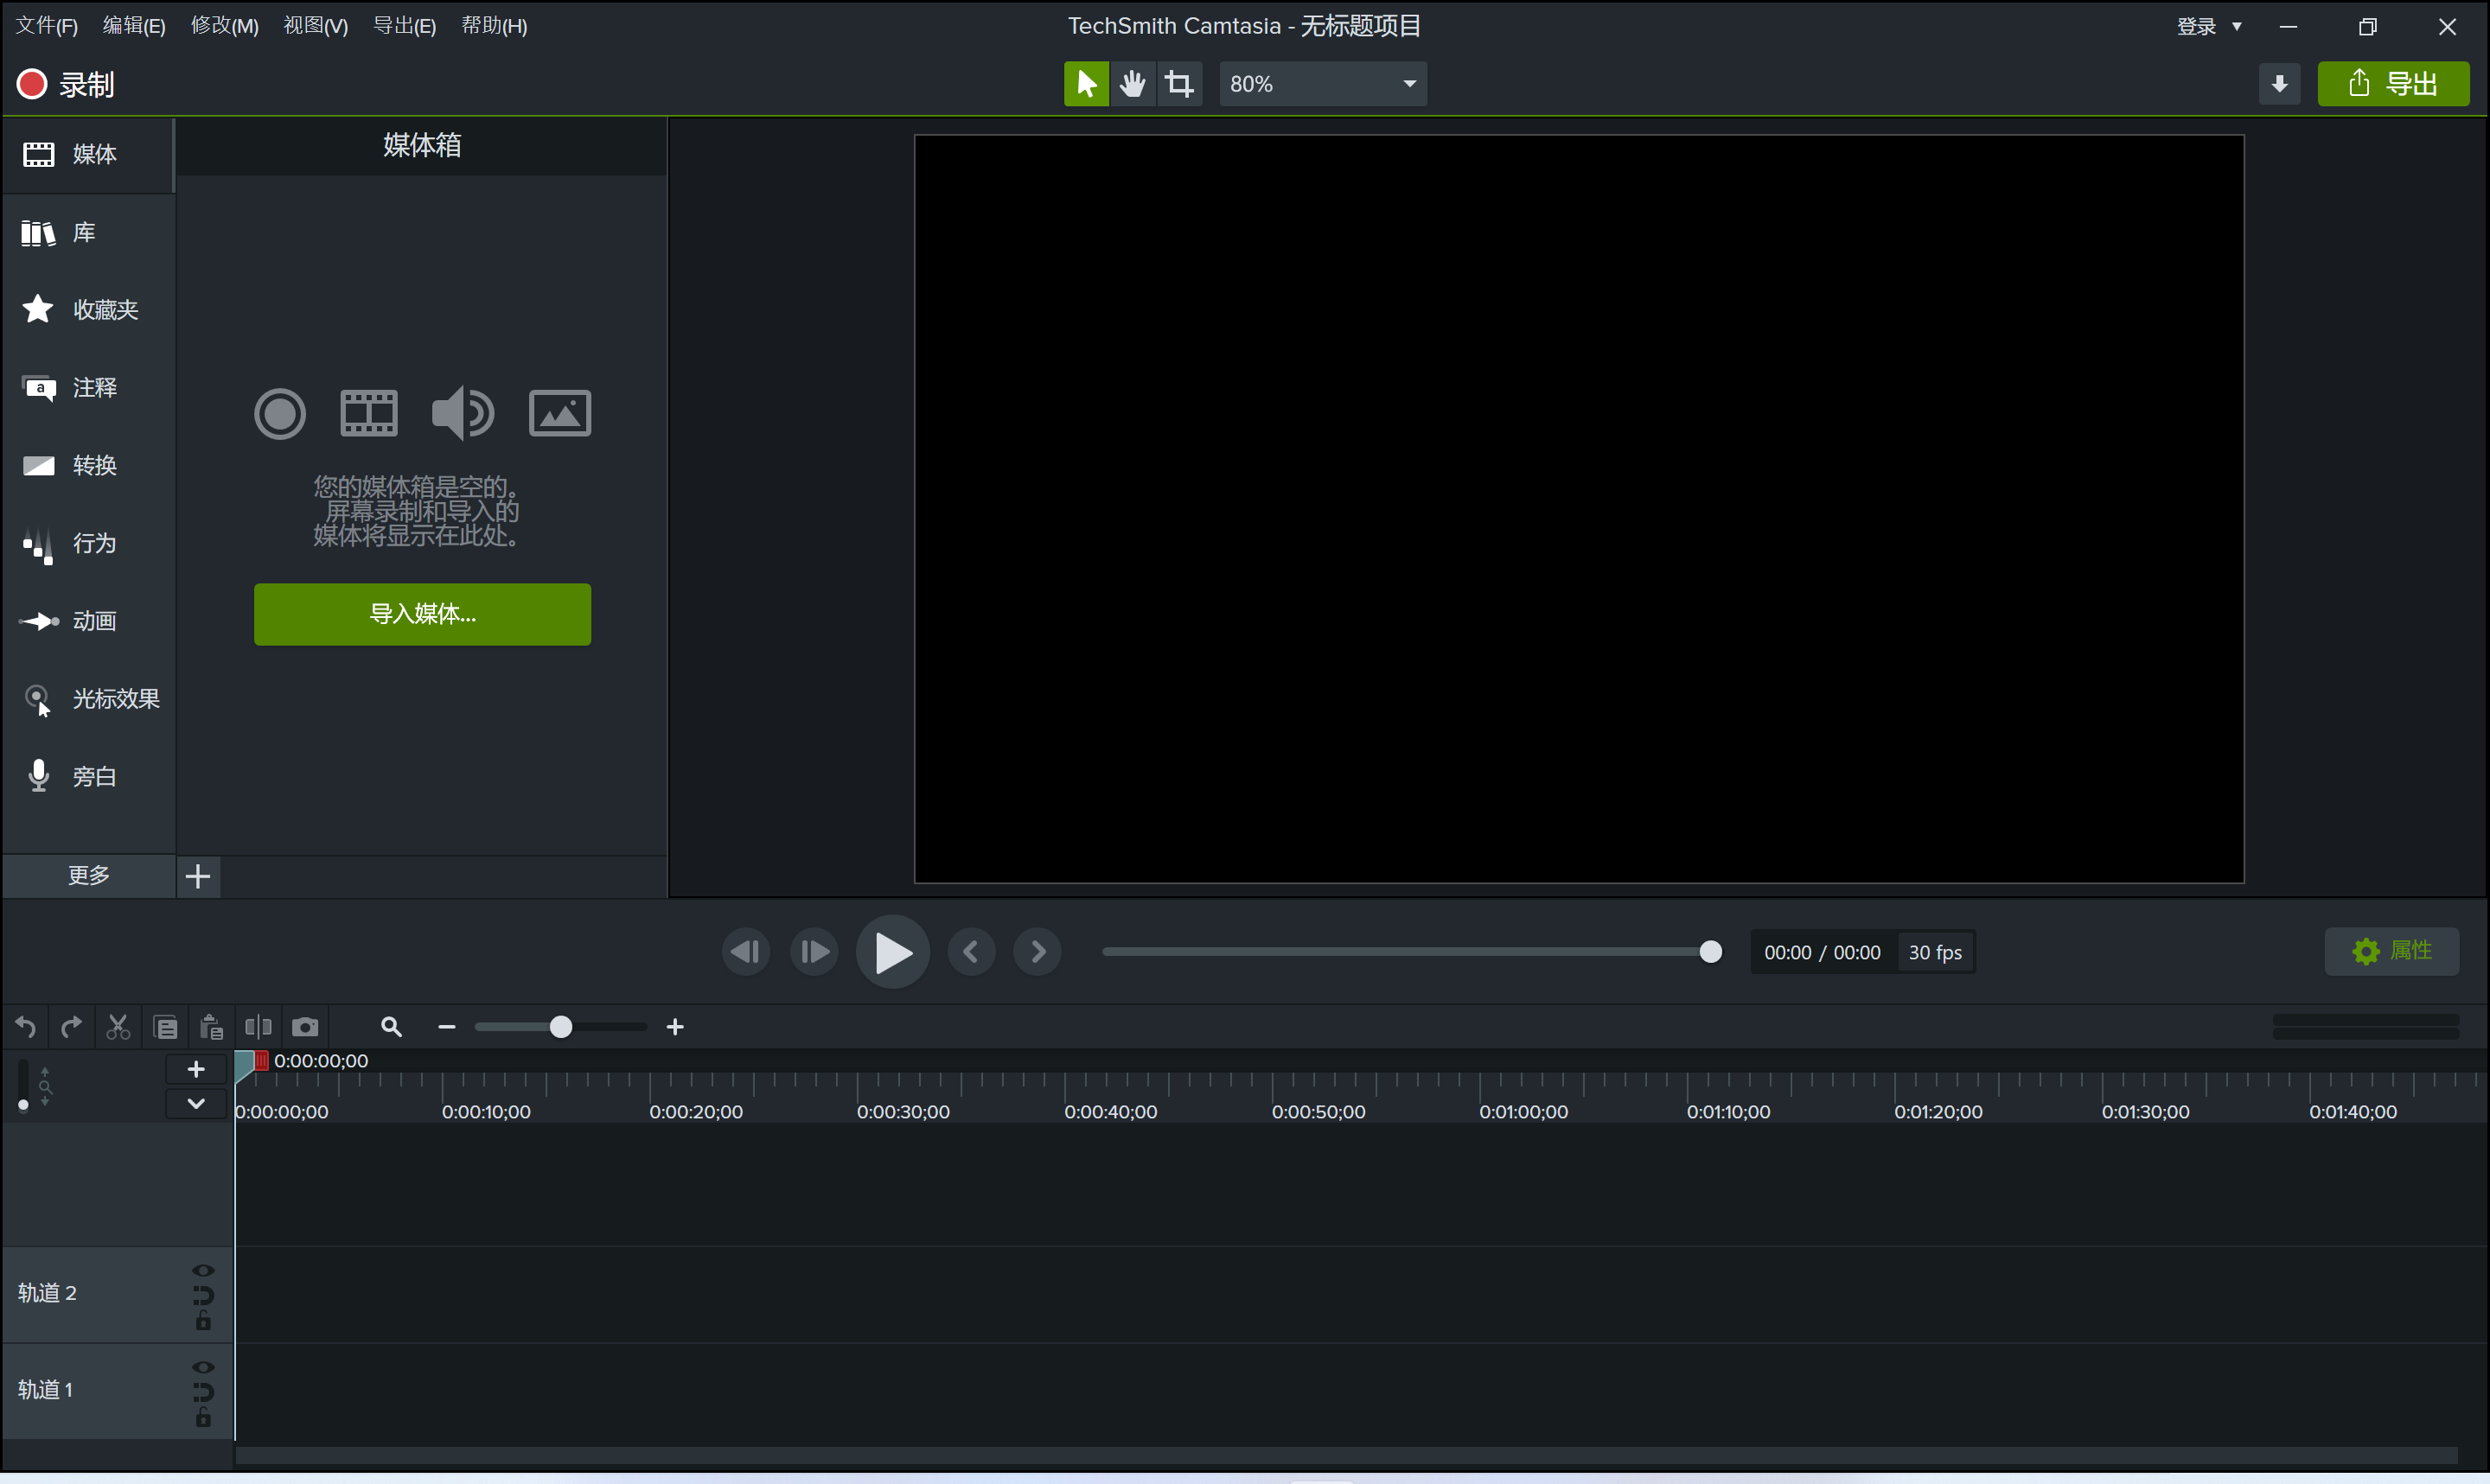Toggle lock on 轨道 1
Image resolution: width=2490 pixels, height=1484 pixels.
pyautogui.click(x=203, y=1419)
